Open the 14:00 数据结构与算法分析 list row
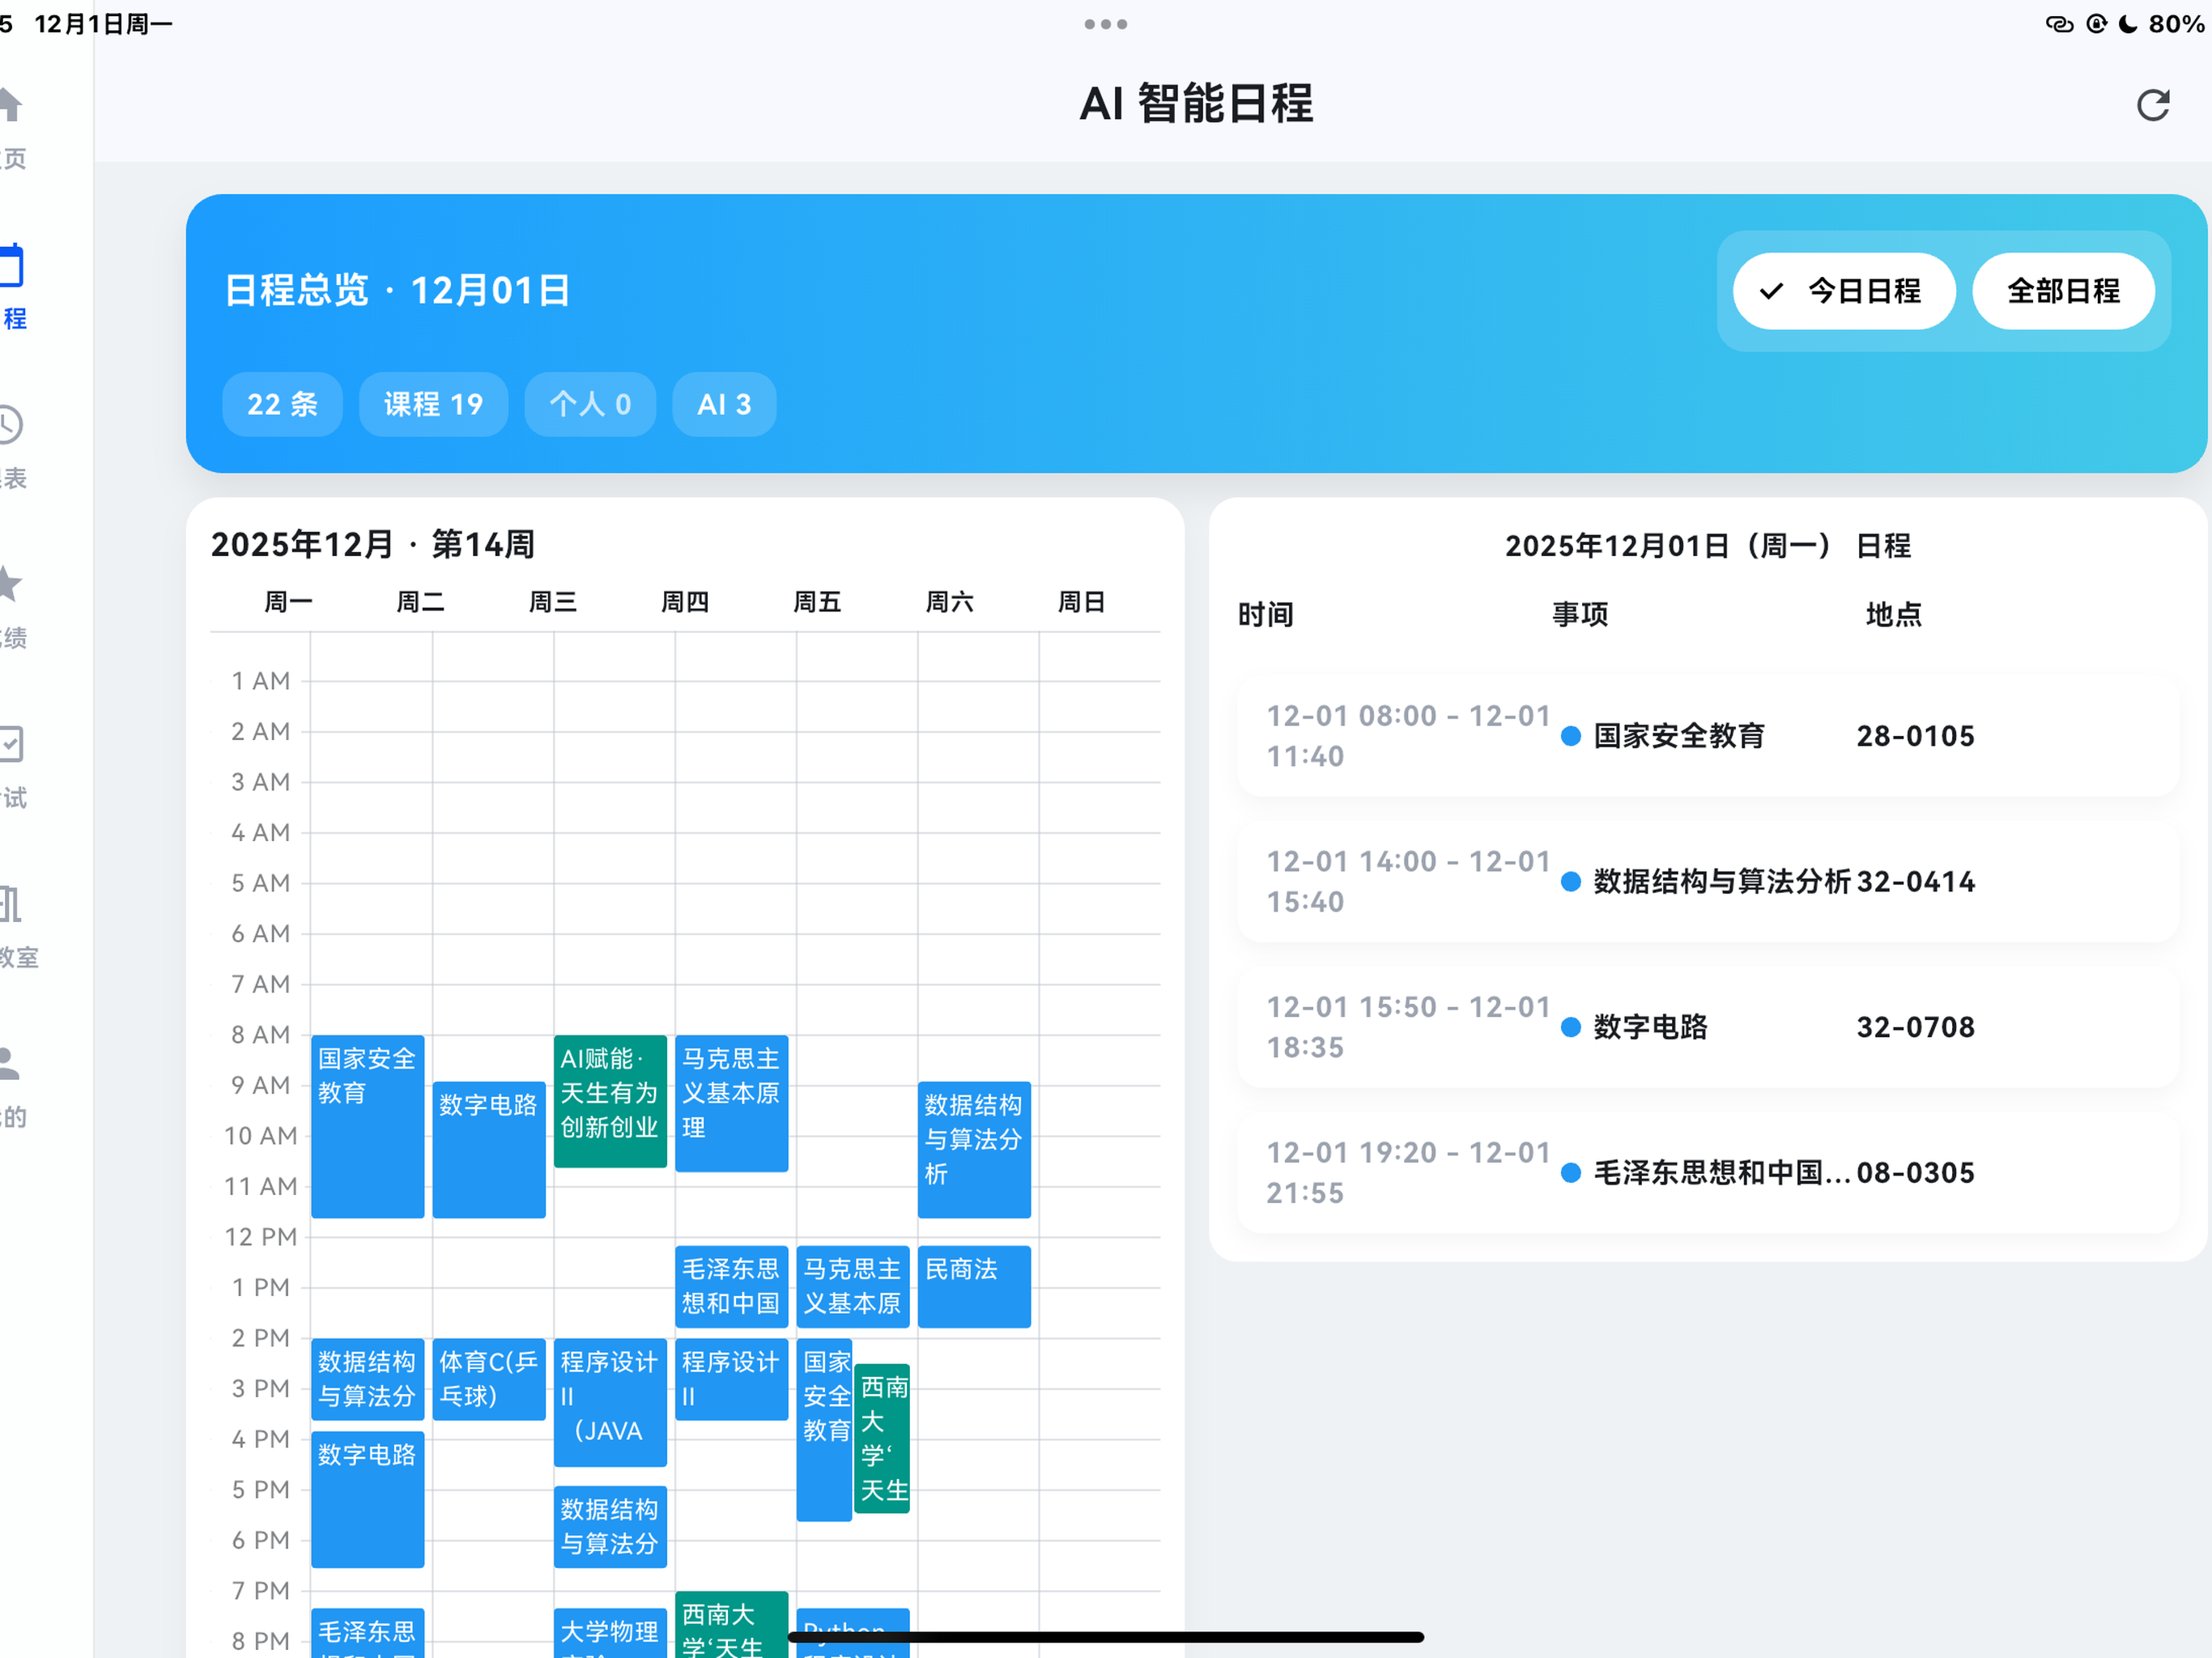2212x1658 pixels. [x=1707, y=882]
